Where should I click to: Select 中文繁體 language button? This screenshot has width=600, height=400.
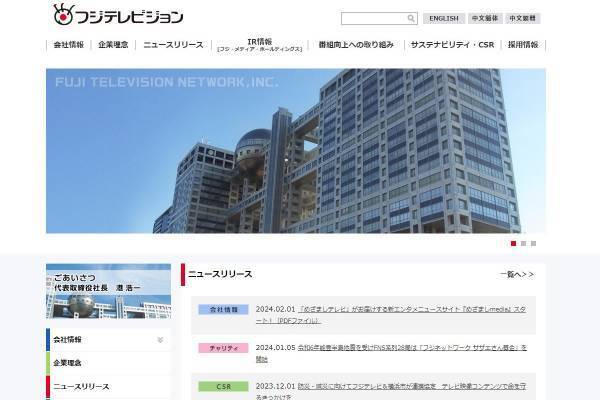click(x=522, y=18)
